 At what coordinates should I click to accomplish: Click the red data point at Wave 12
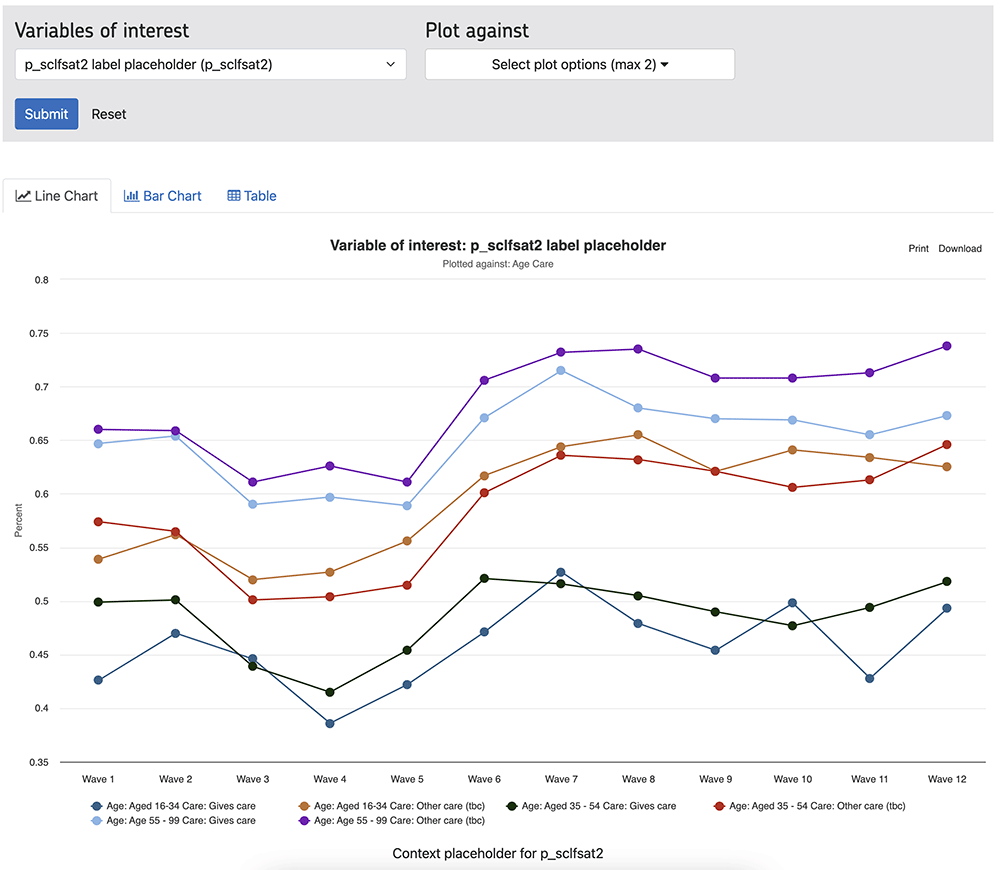[x=946, y=442]
